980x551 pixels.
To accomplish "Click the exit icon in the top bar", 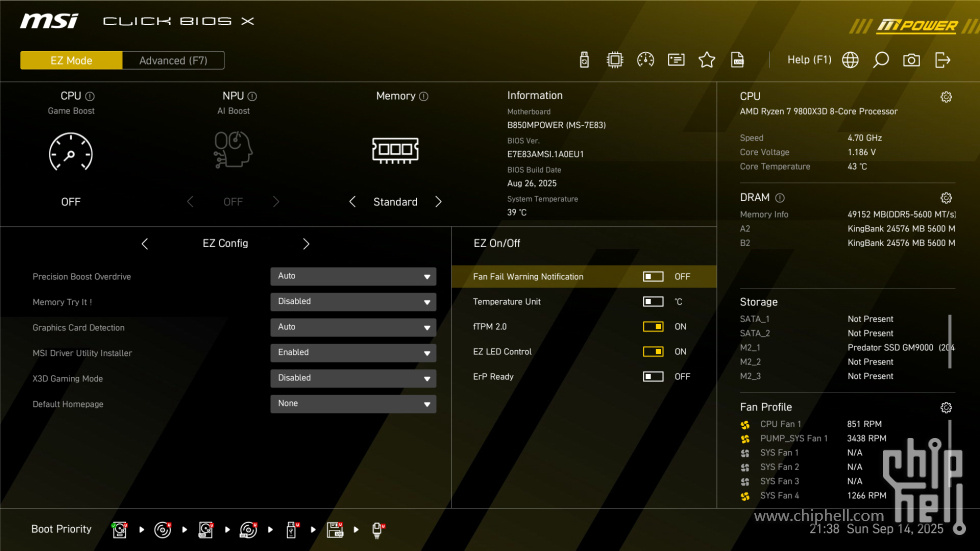I will [942, 60].
